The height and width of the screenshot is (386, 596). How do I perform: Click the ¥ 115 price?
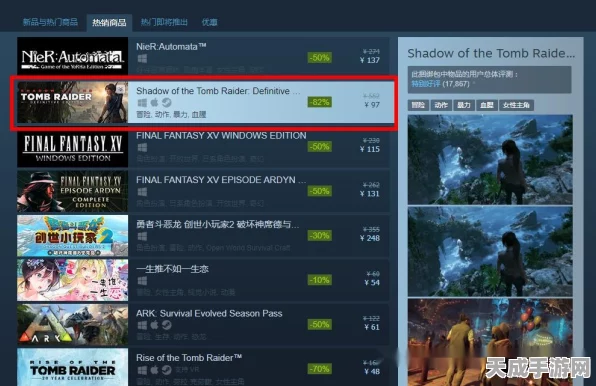pyautogui.click(x=370, y=149)
